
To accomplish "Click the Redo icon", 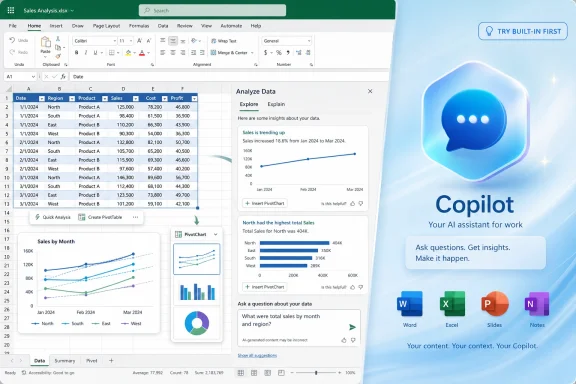I will click(12, 52).
